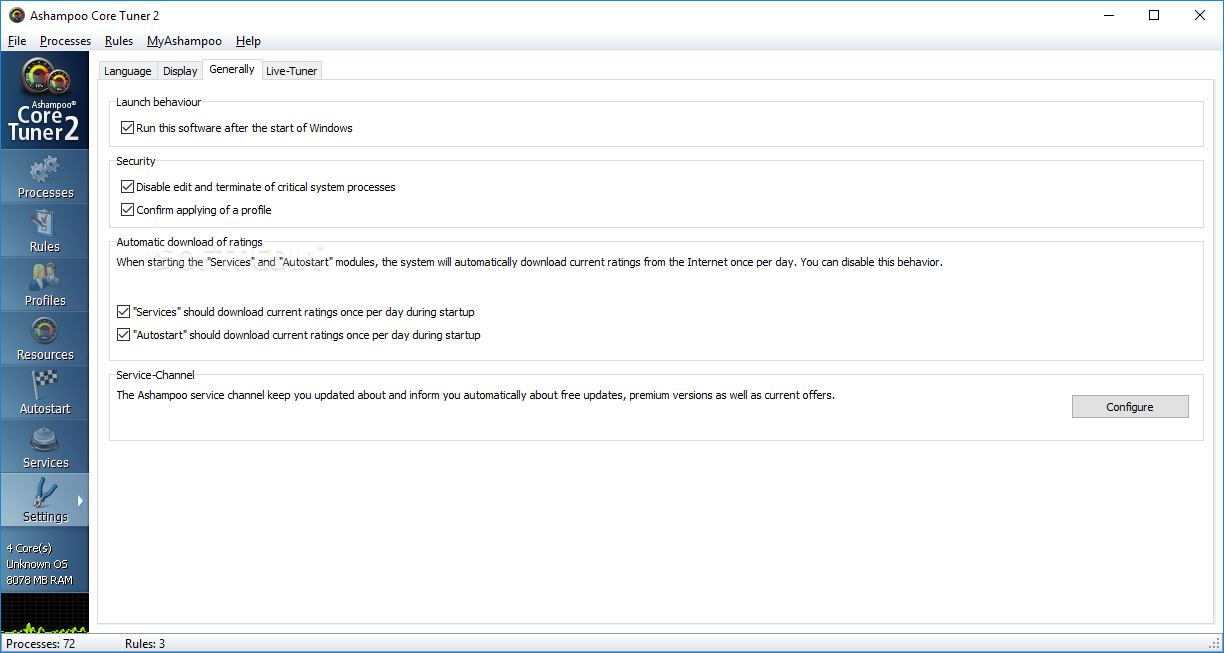Image resolution: width=1224 pixels, height=653 pixels.
Task: Open the File menu
Action: coord(17,41)
